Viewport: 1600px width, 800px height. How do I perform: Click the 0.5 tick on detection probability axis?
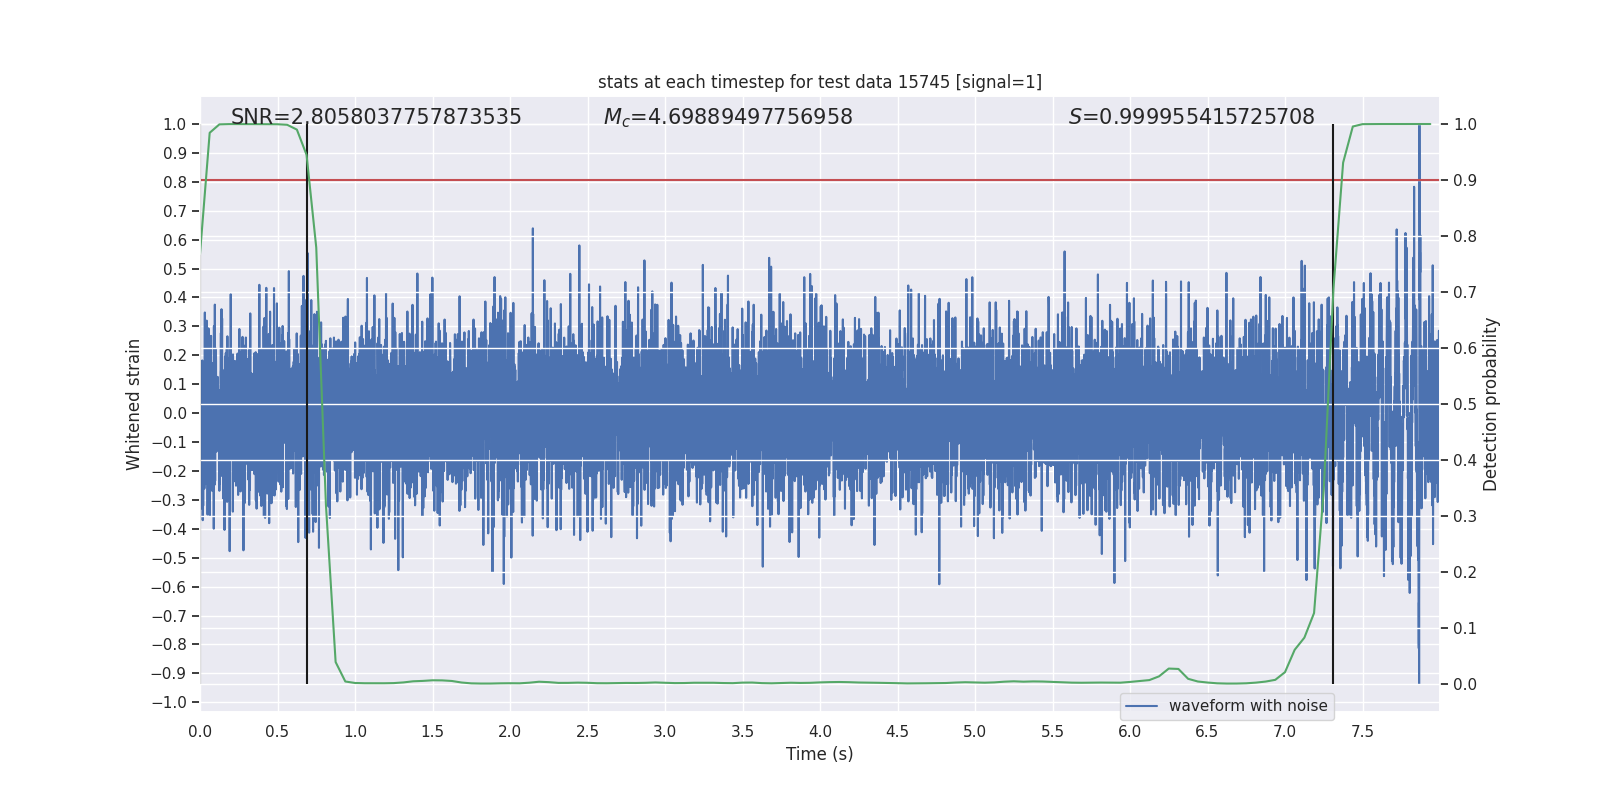[x=1465, y=404]
